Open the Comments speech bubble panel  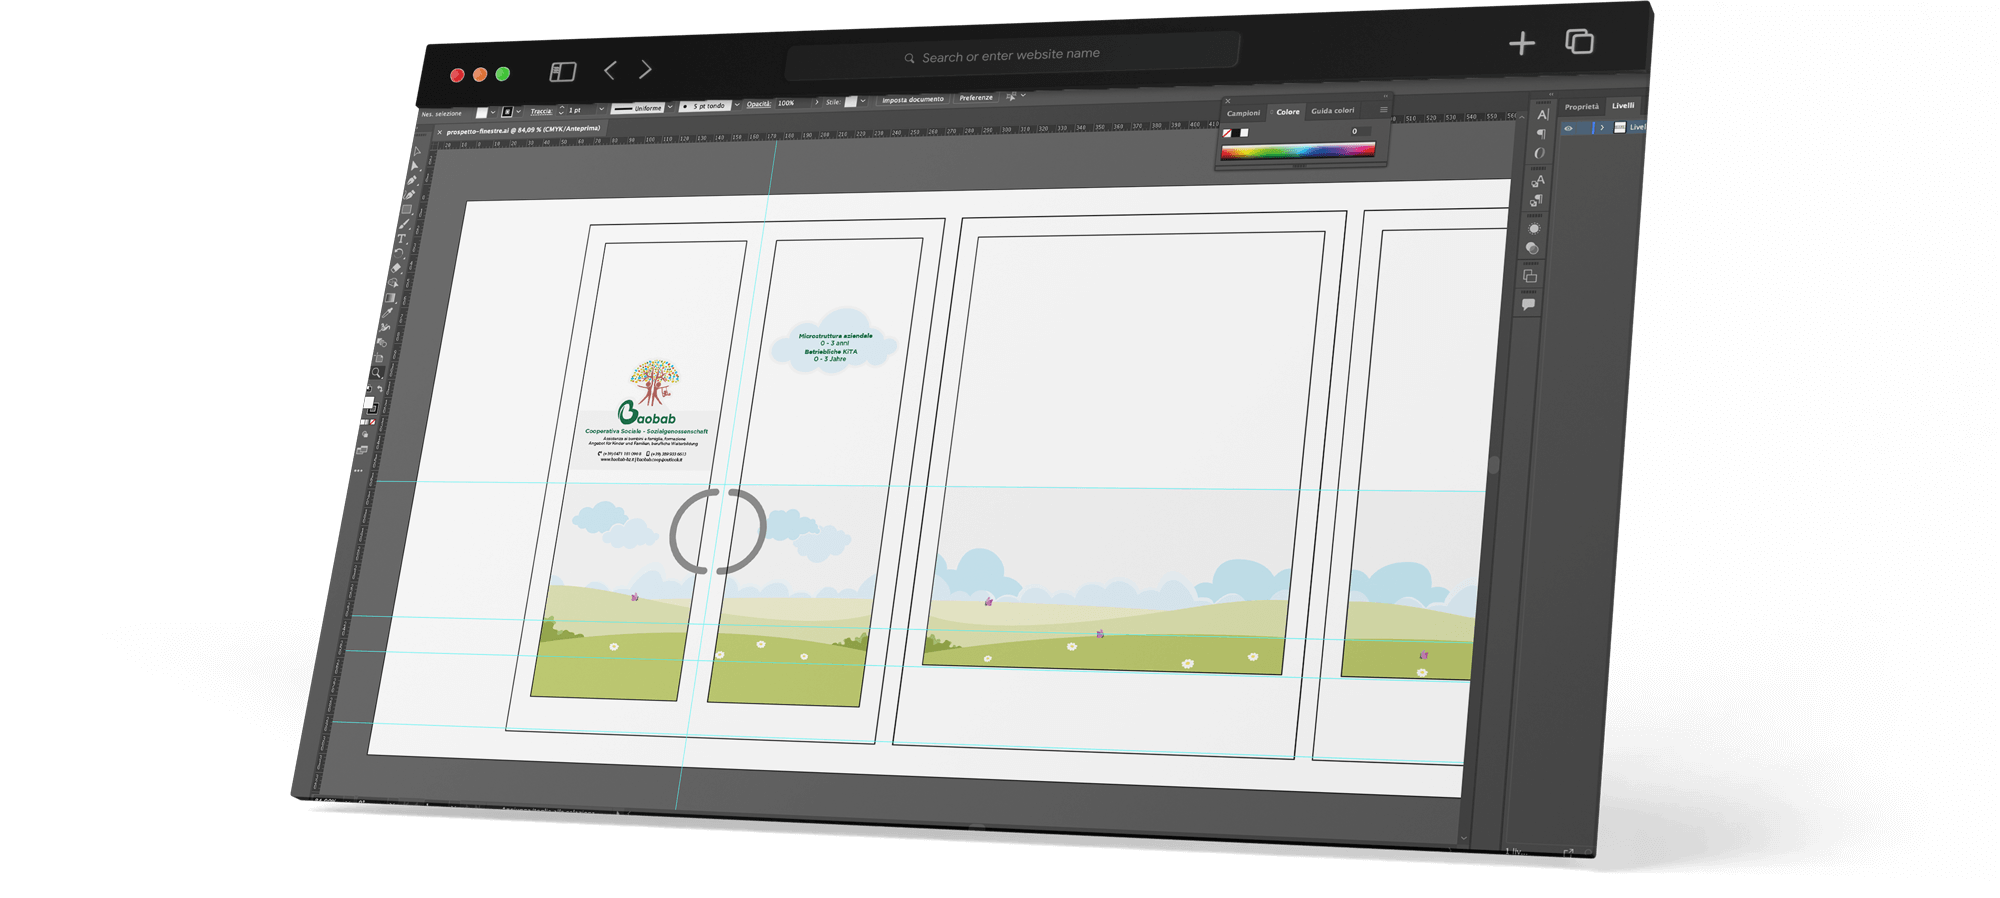click(x=1528, y=304)
